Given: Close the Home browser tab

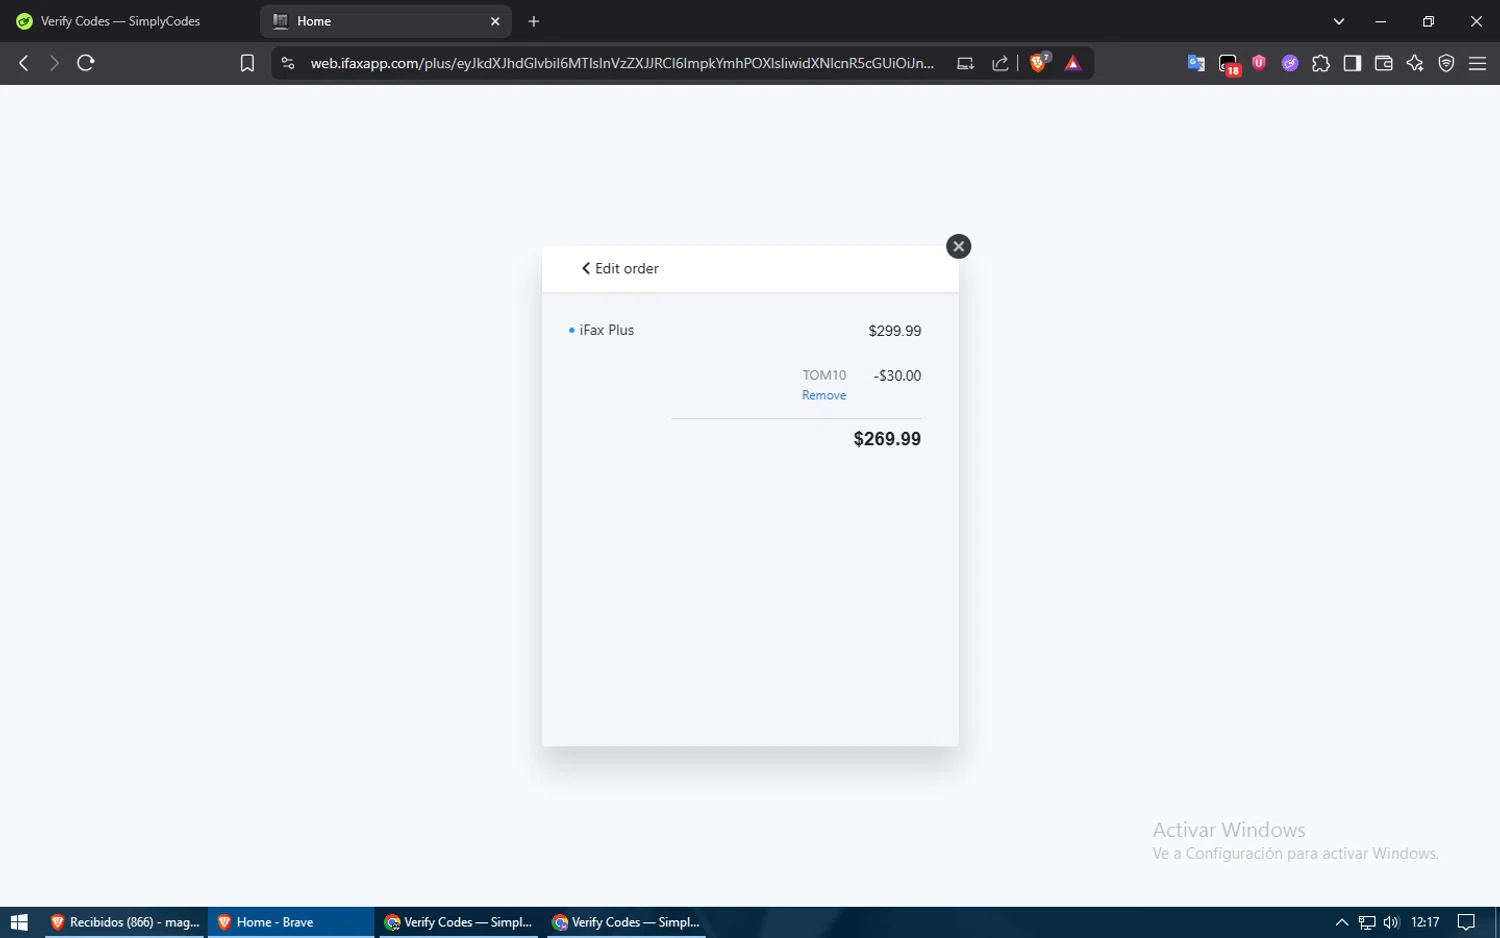Looking at the screenshot, I should click(495, 21).
